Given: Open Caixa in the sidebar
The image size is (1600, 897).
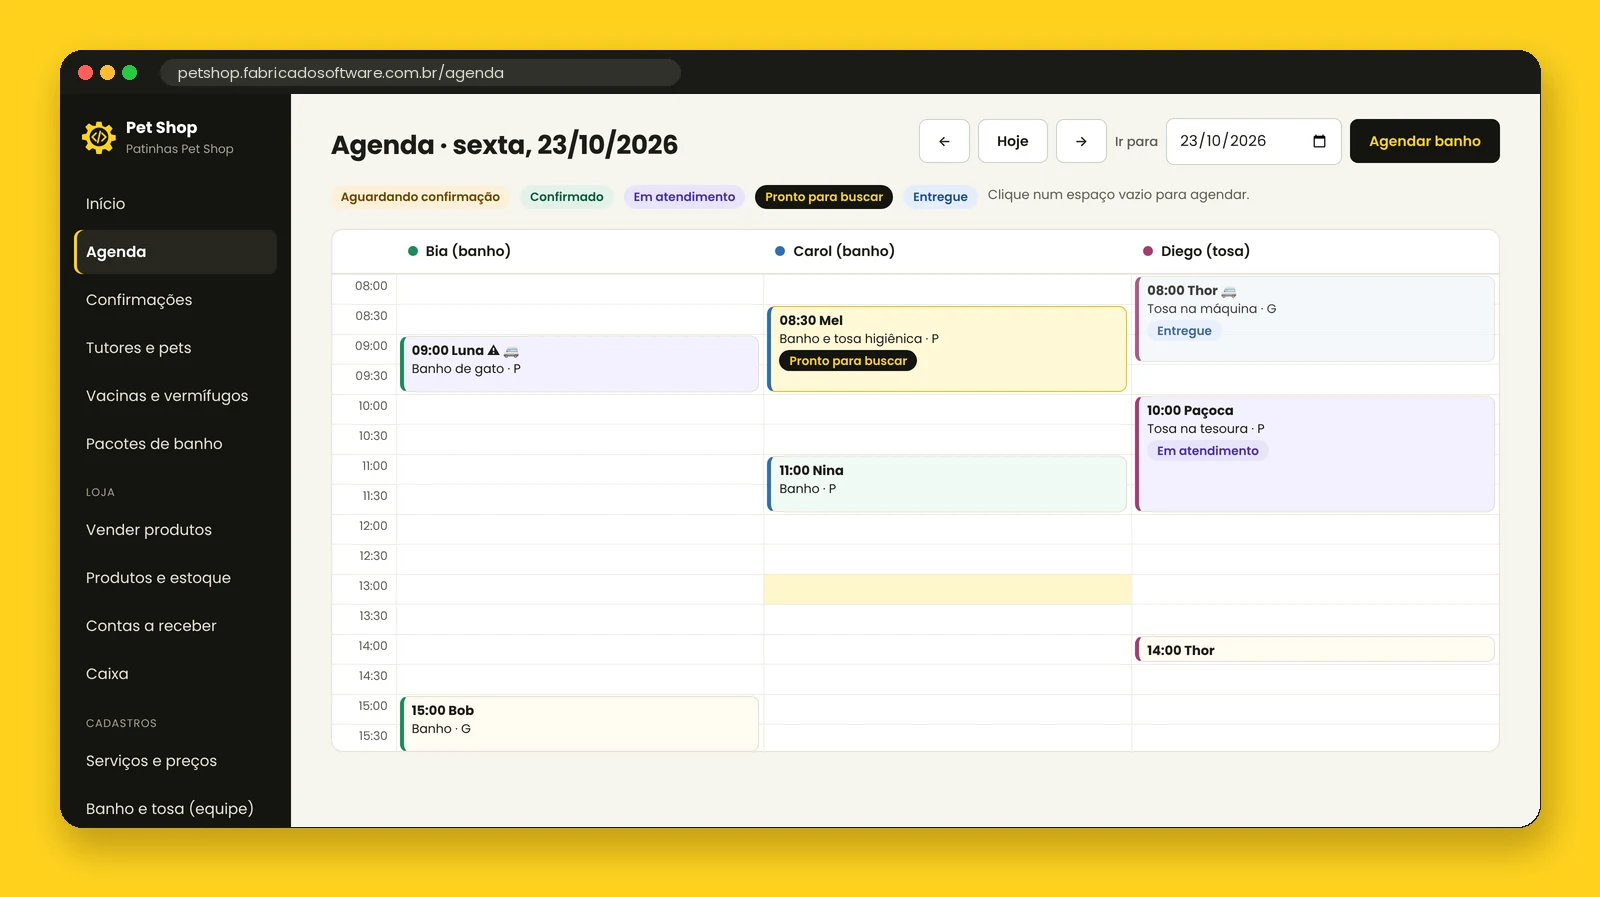Looking at the screenshot, I should (175, 674).
